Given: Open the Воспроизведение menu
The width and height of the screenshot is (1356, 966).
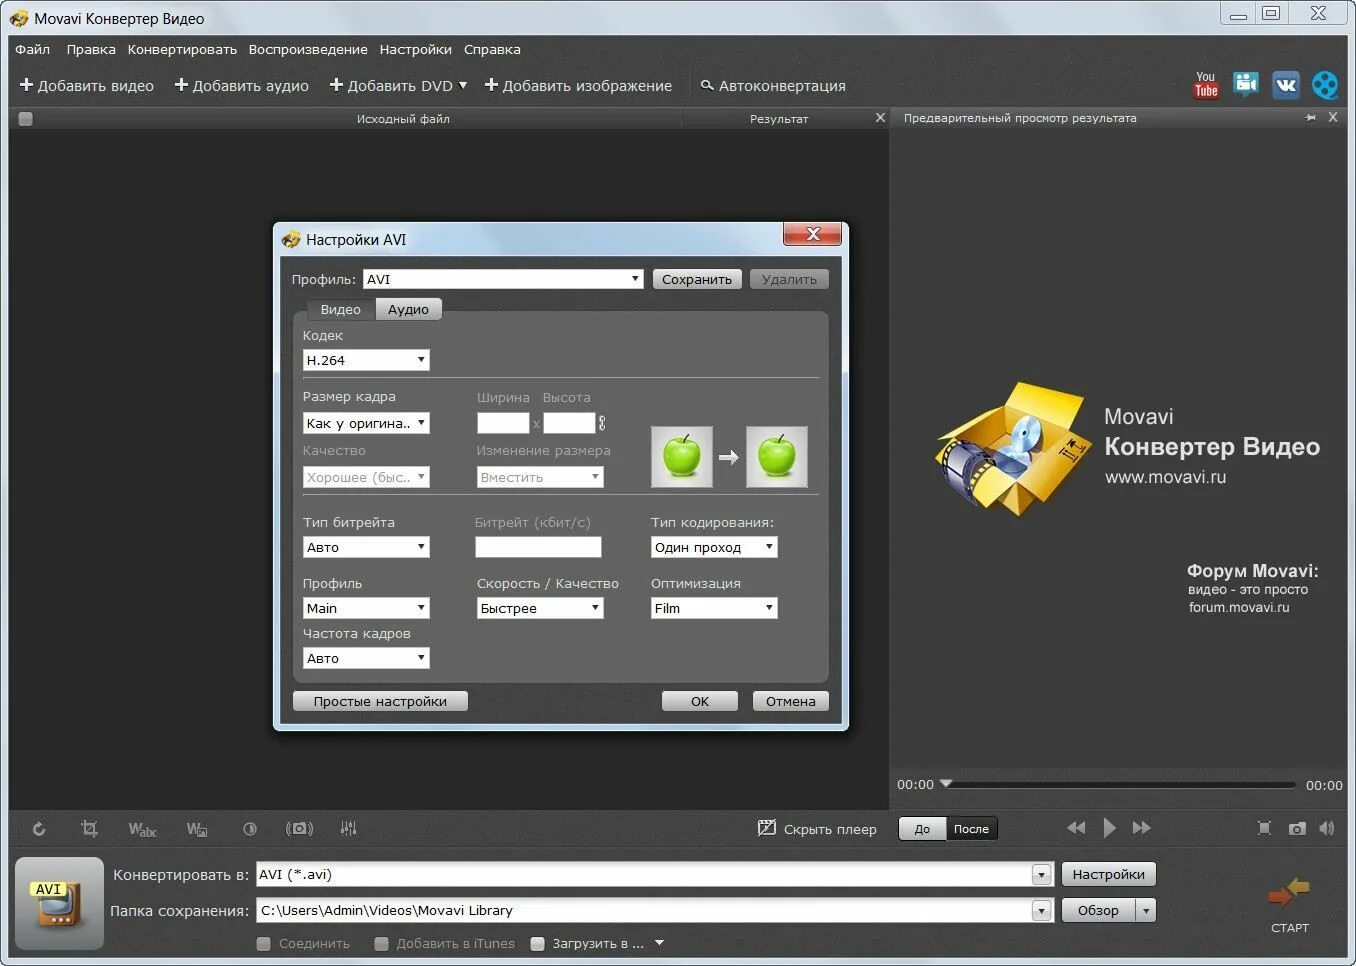Looking at the screenshot, I should tap(308, 49).
